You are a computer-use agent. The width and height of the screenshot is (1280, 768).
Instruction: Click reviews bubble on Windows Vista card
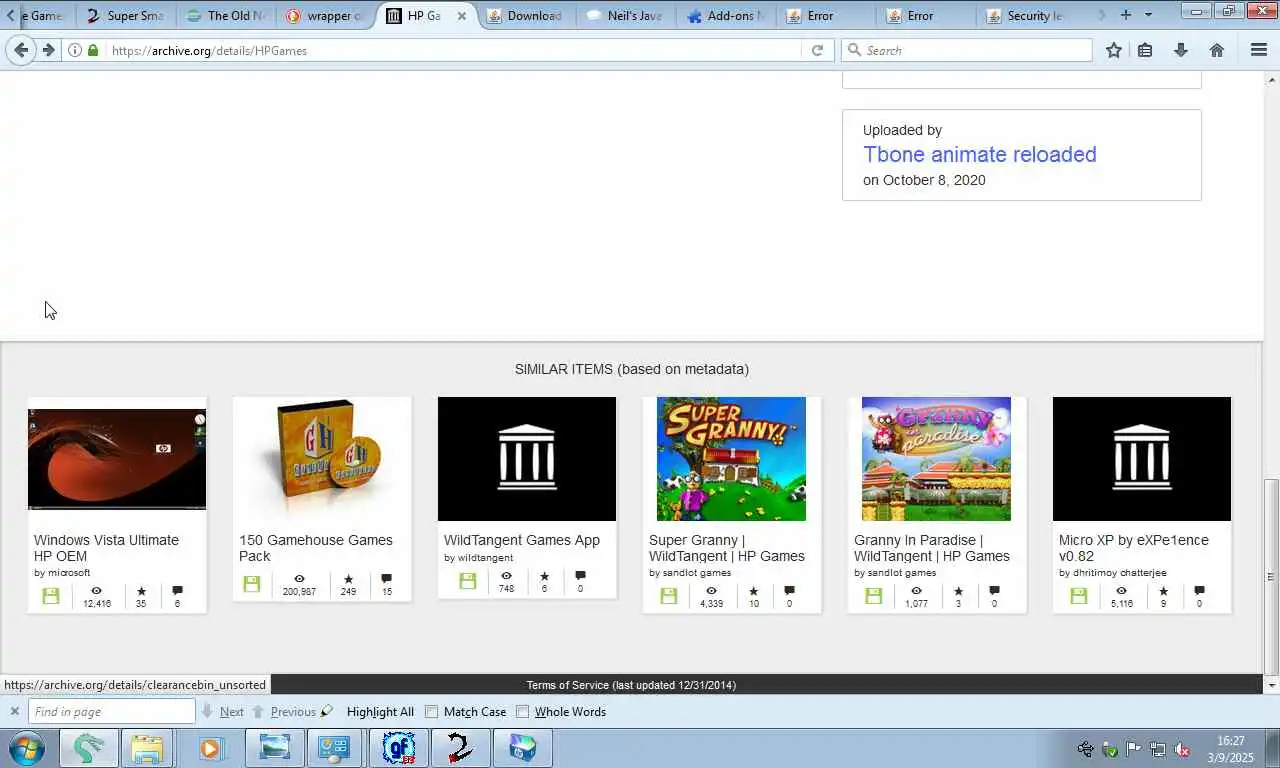(177, 591)
